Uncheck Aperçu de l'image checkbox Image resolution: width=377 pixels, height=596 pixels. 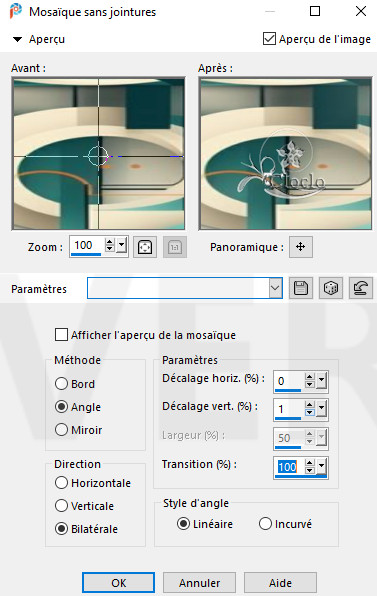(269, 39)
